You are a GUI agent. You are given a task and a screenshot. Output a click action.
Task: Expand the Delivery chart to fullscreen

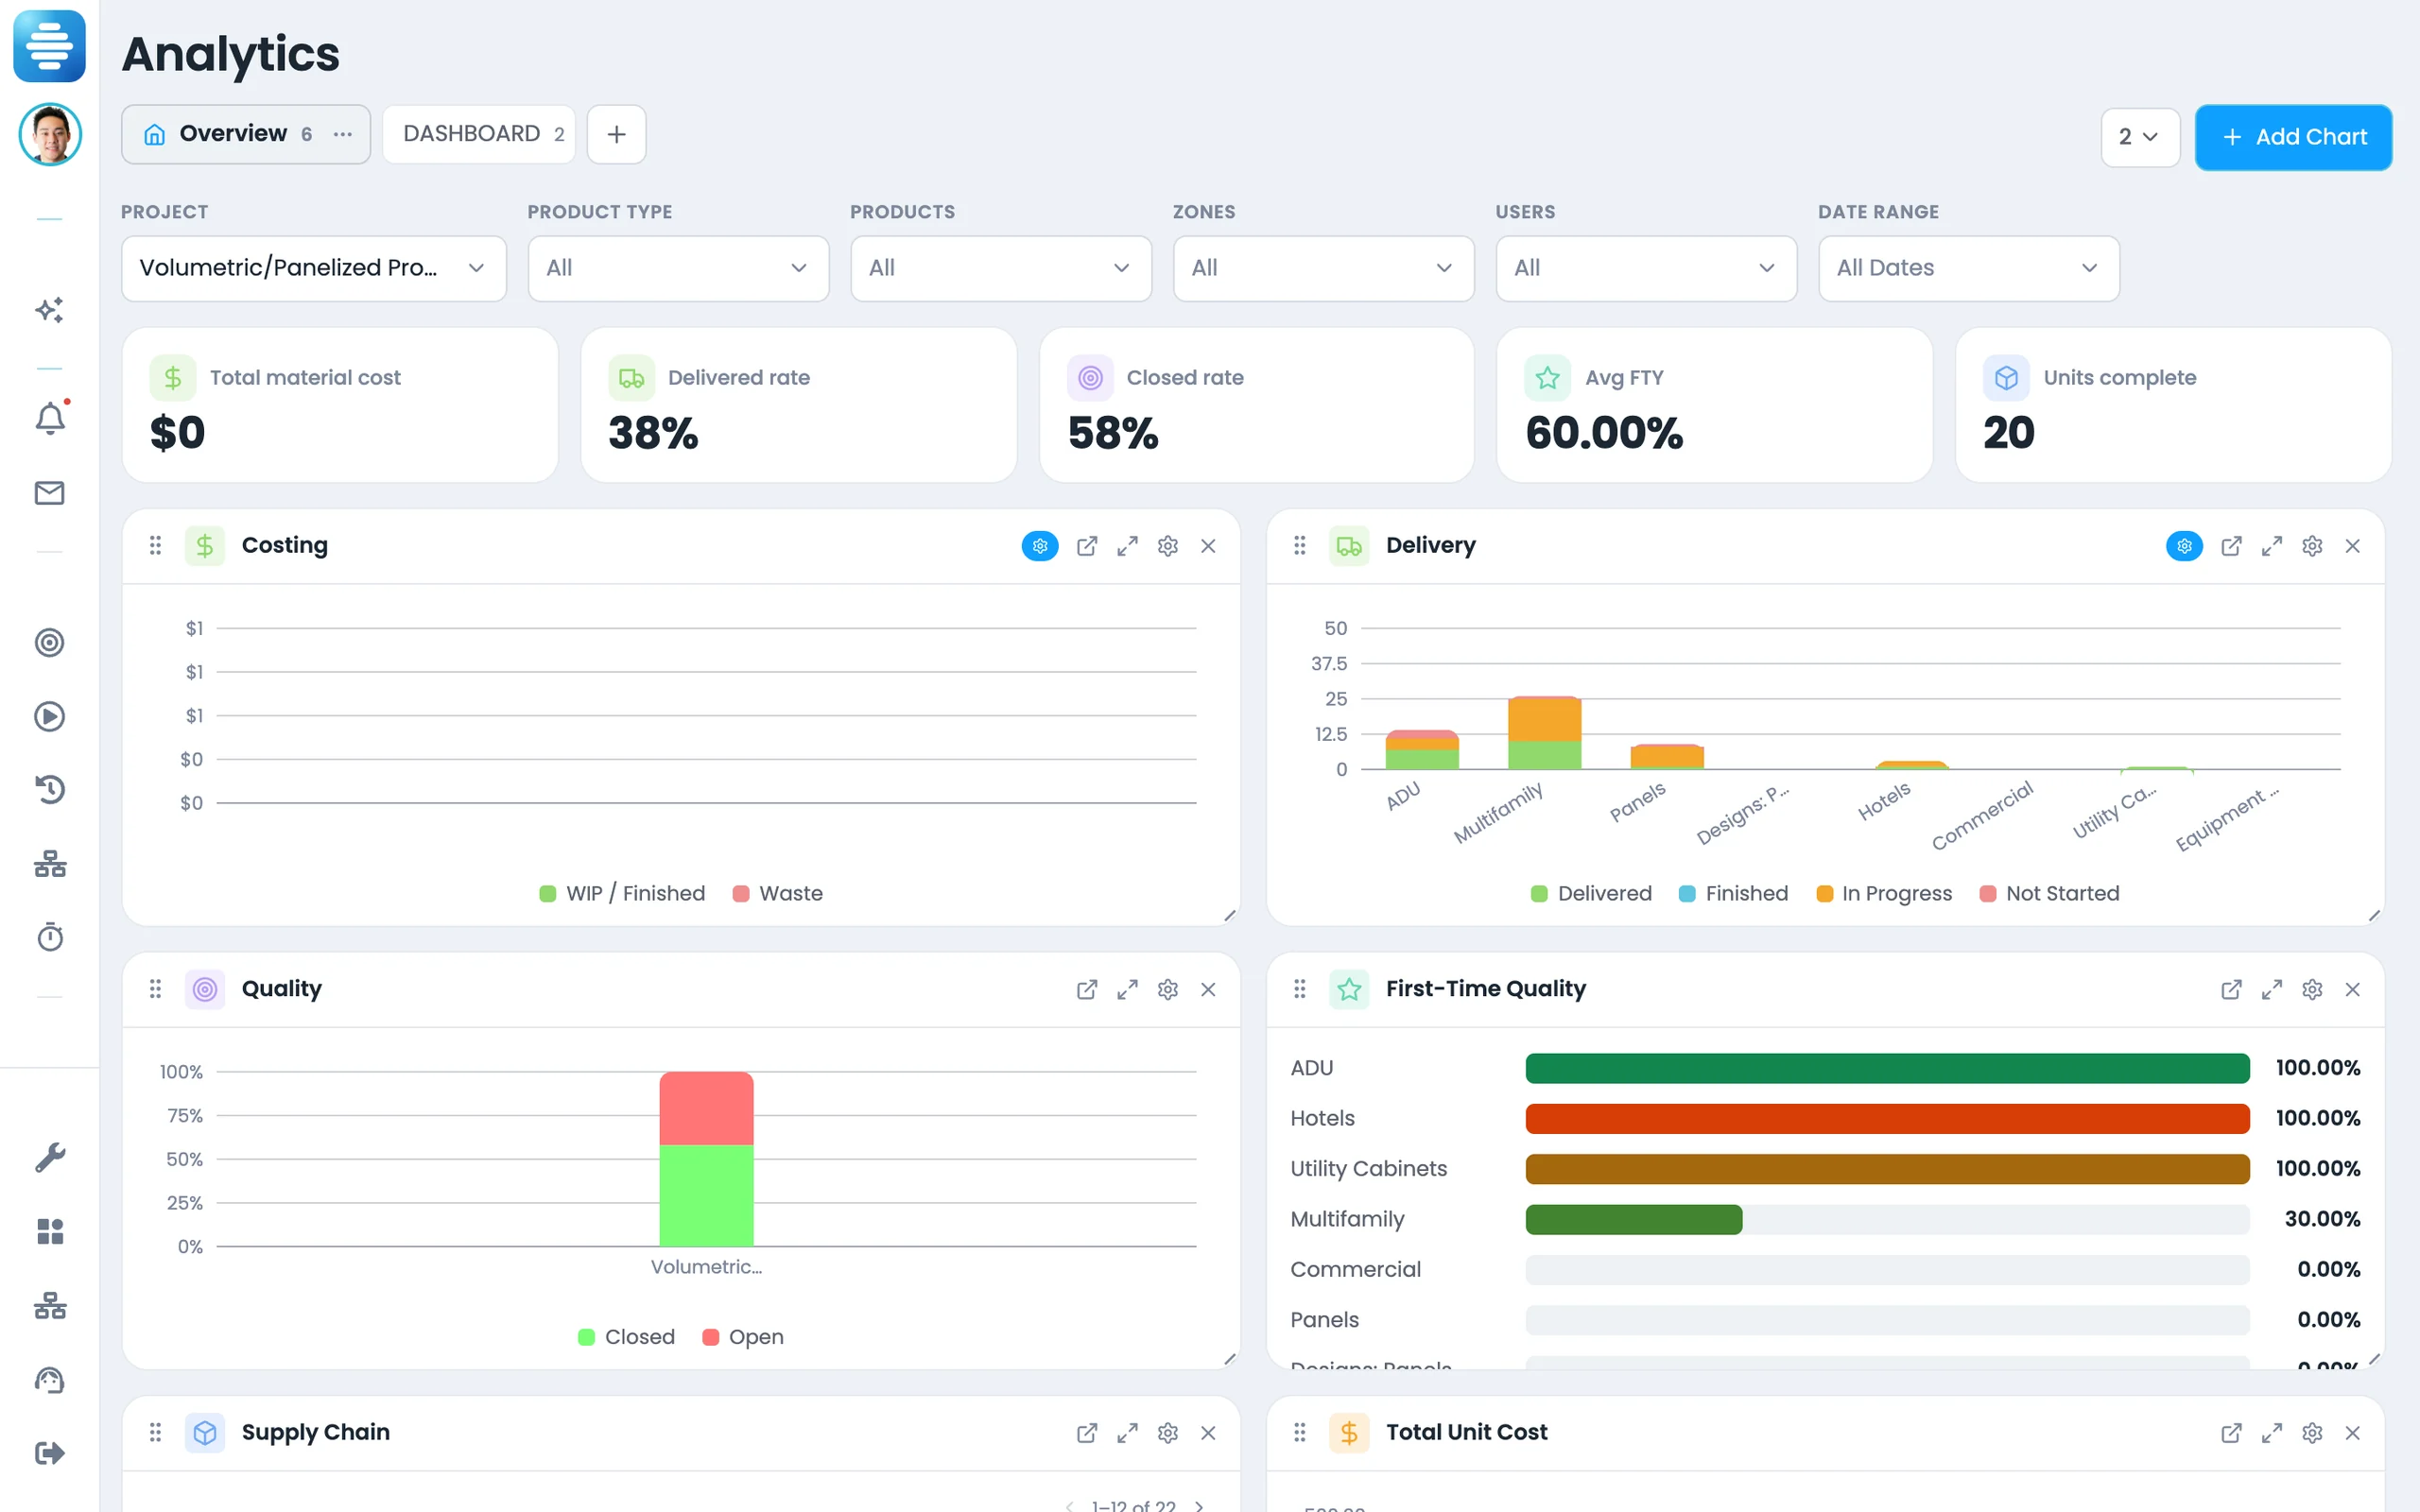(2272, 546)
